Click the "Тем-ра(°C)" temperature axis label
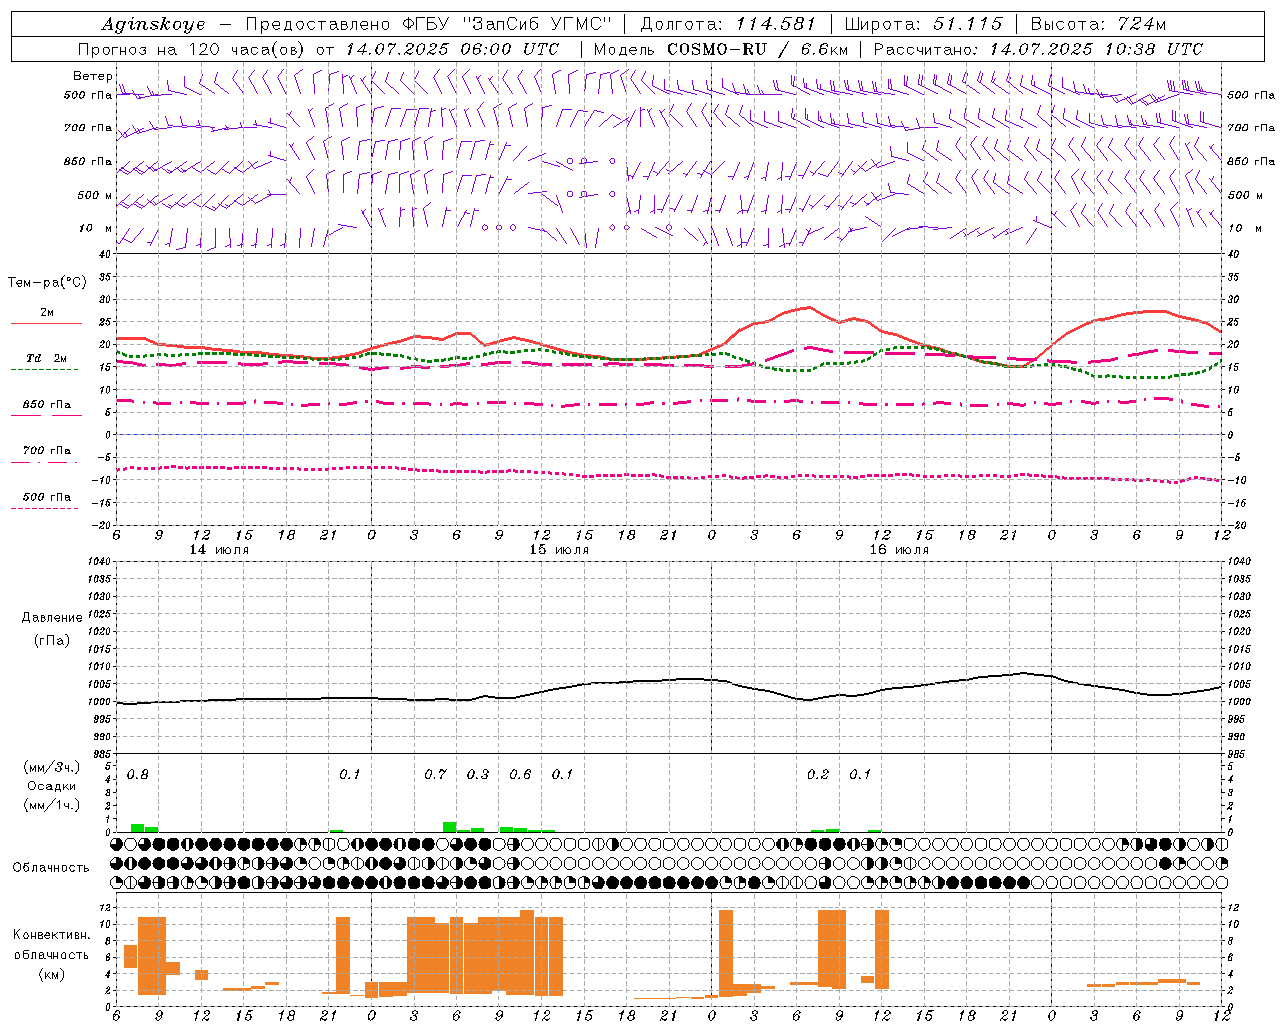 point(47,283)
